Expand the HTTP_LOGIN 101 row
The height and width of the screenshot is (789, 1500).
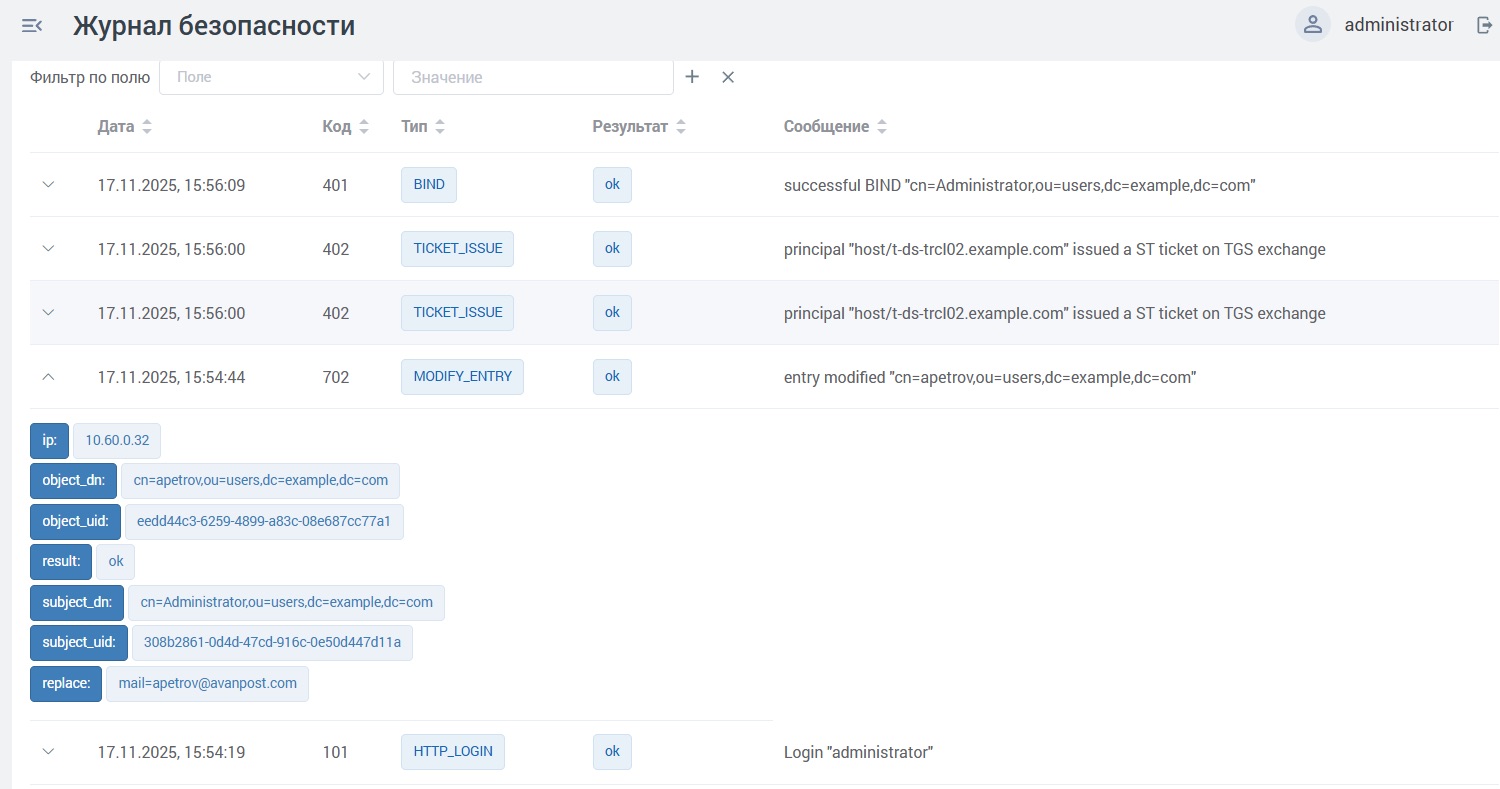point(48,752)
